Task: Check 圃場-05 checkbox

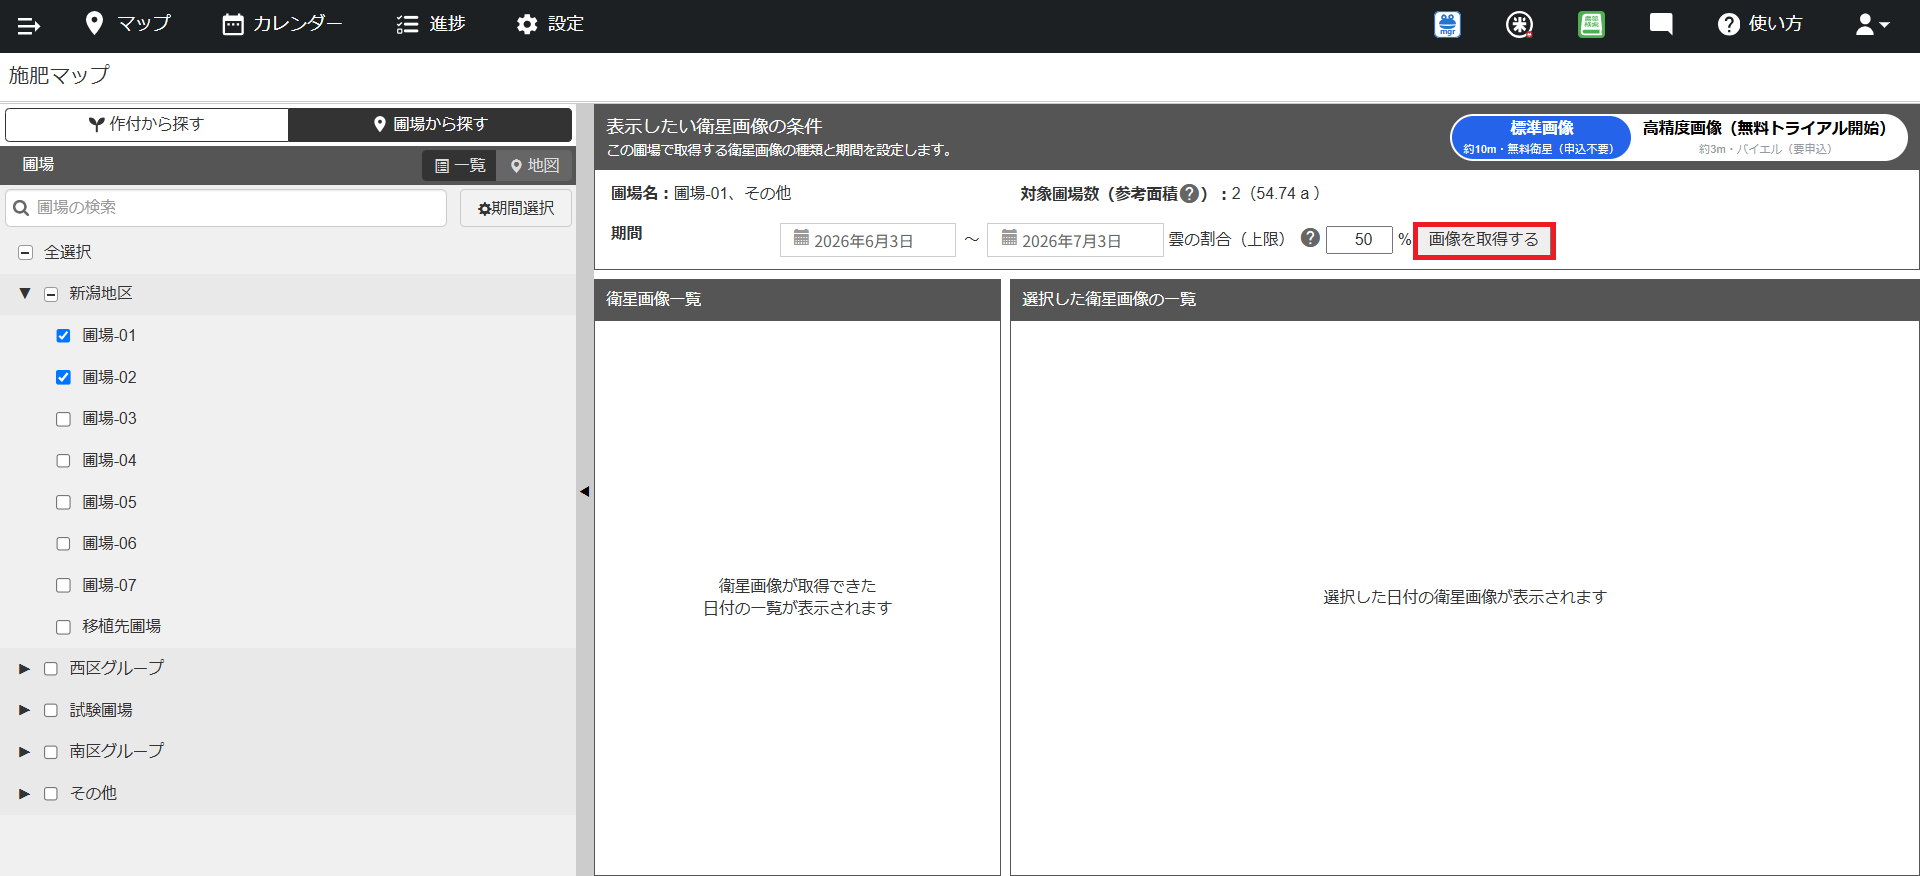Action: pos(63,502)
